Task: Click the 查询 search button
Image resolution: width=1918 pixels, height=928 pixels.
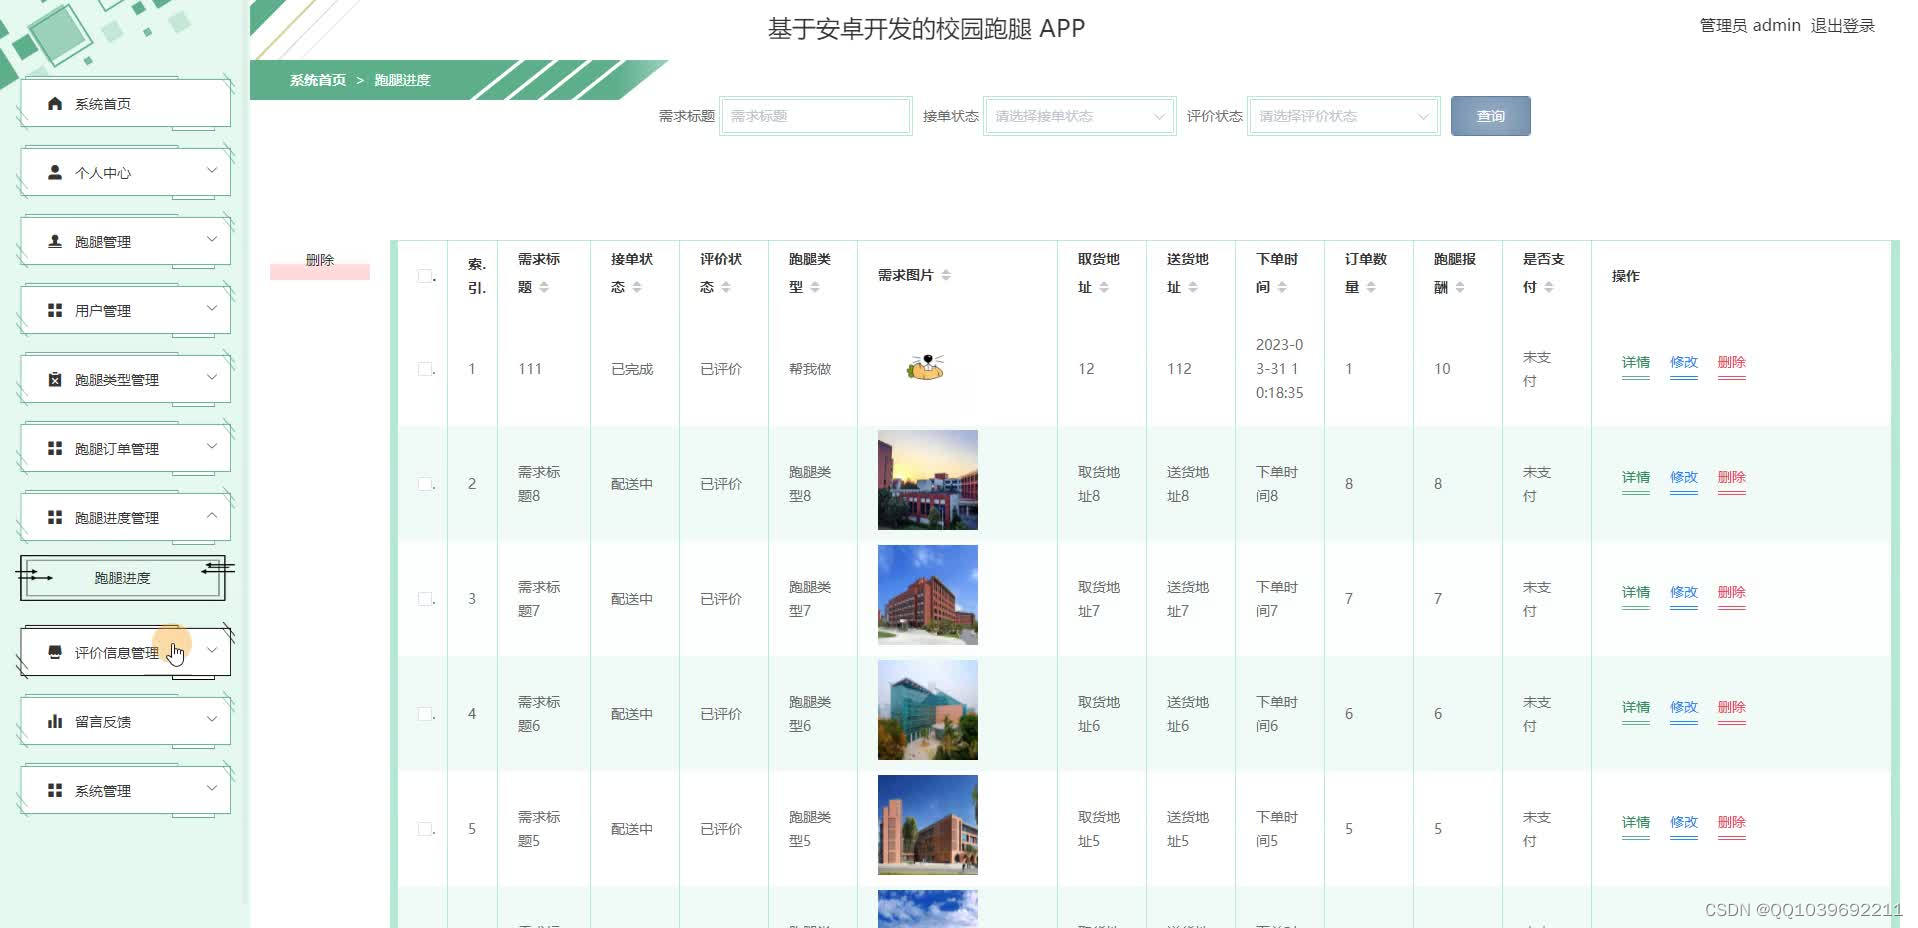Action: (1490, 116)
